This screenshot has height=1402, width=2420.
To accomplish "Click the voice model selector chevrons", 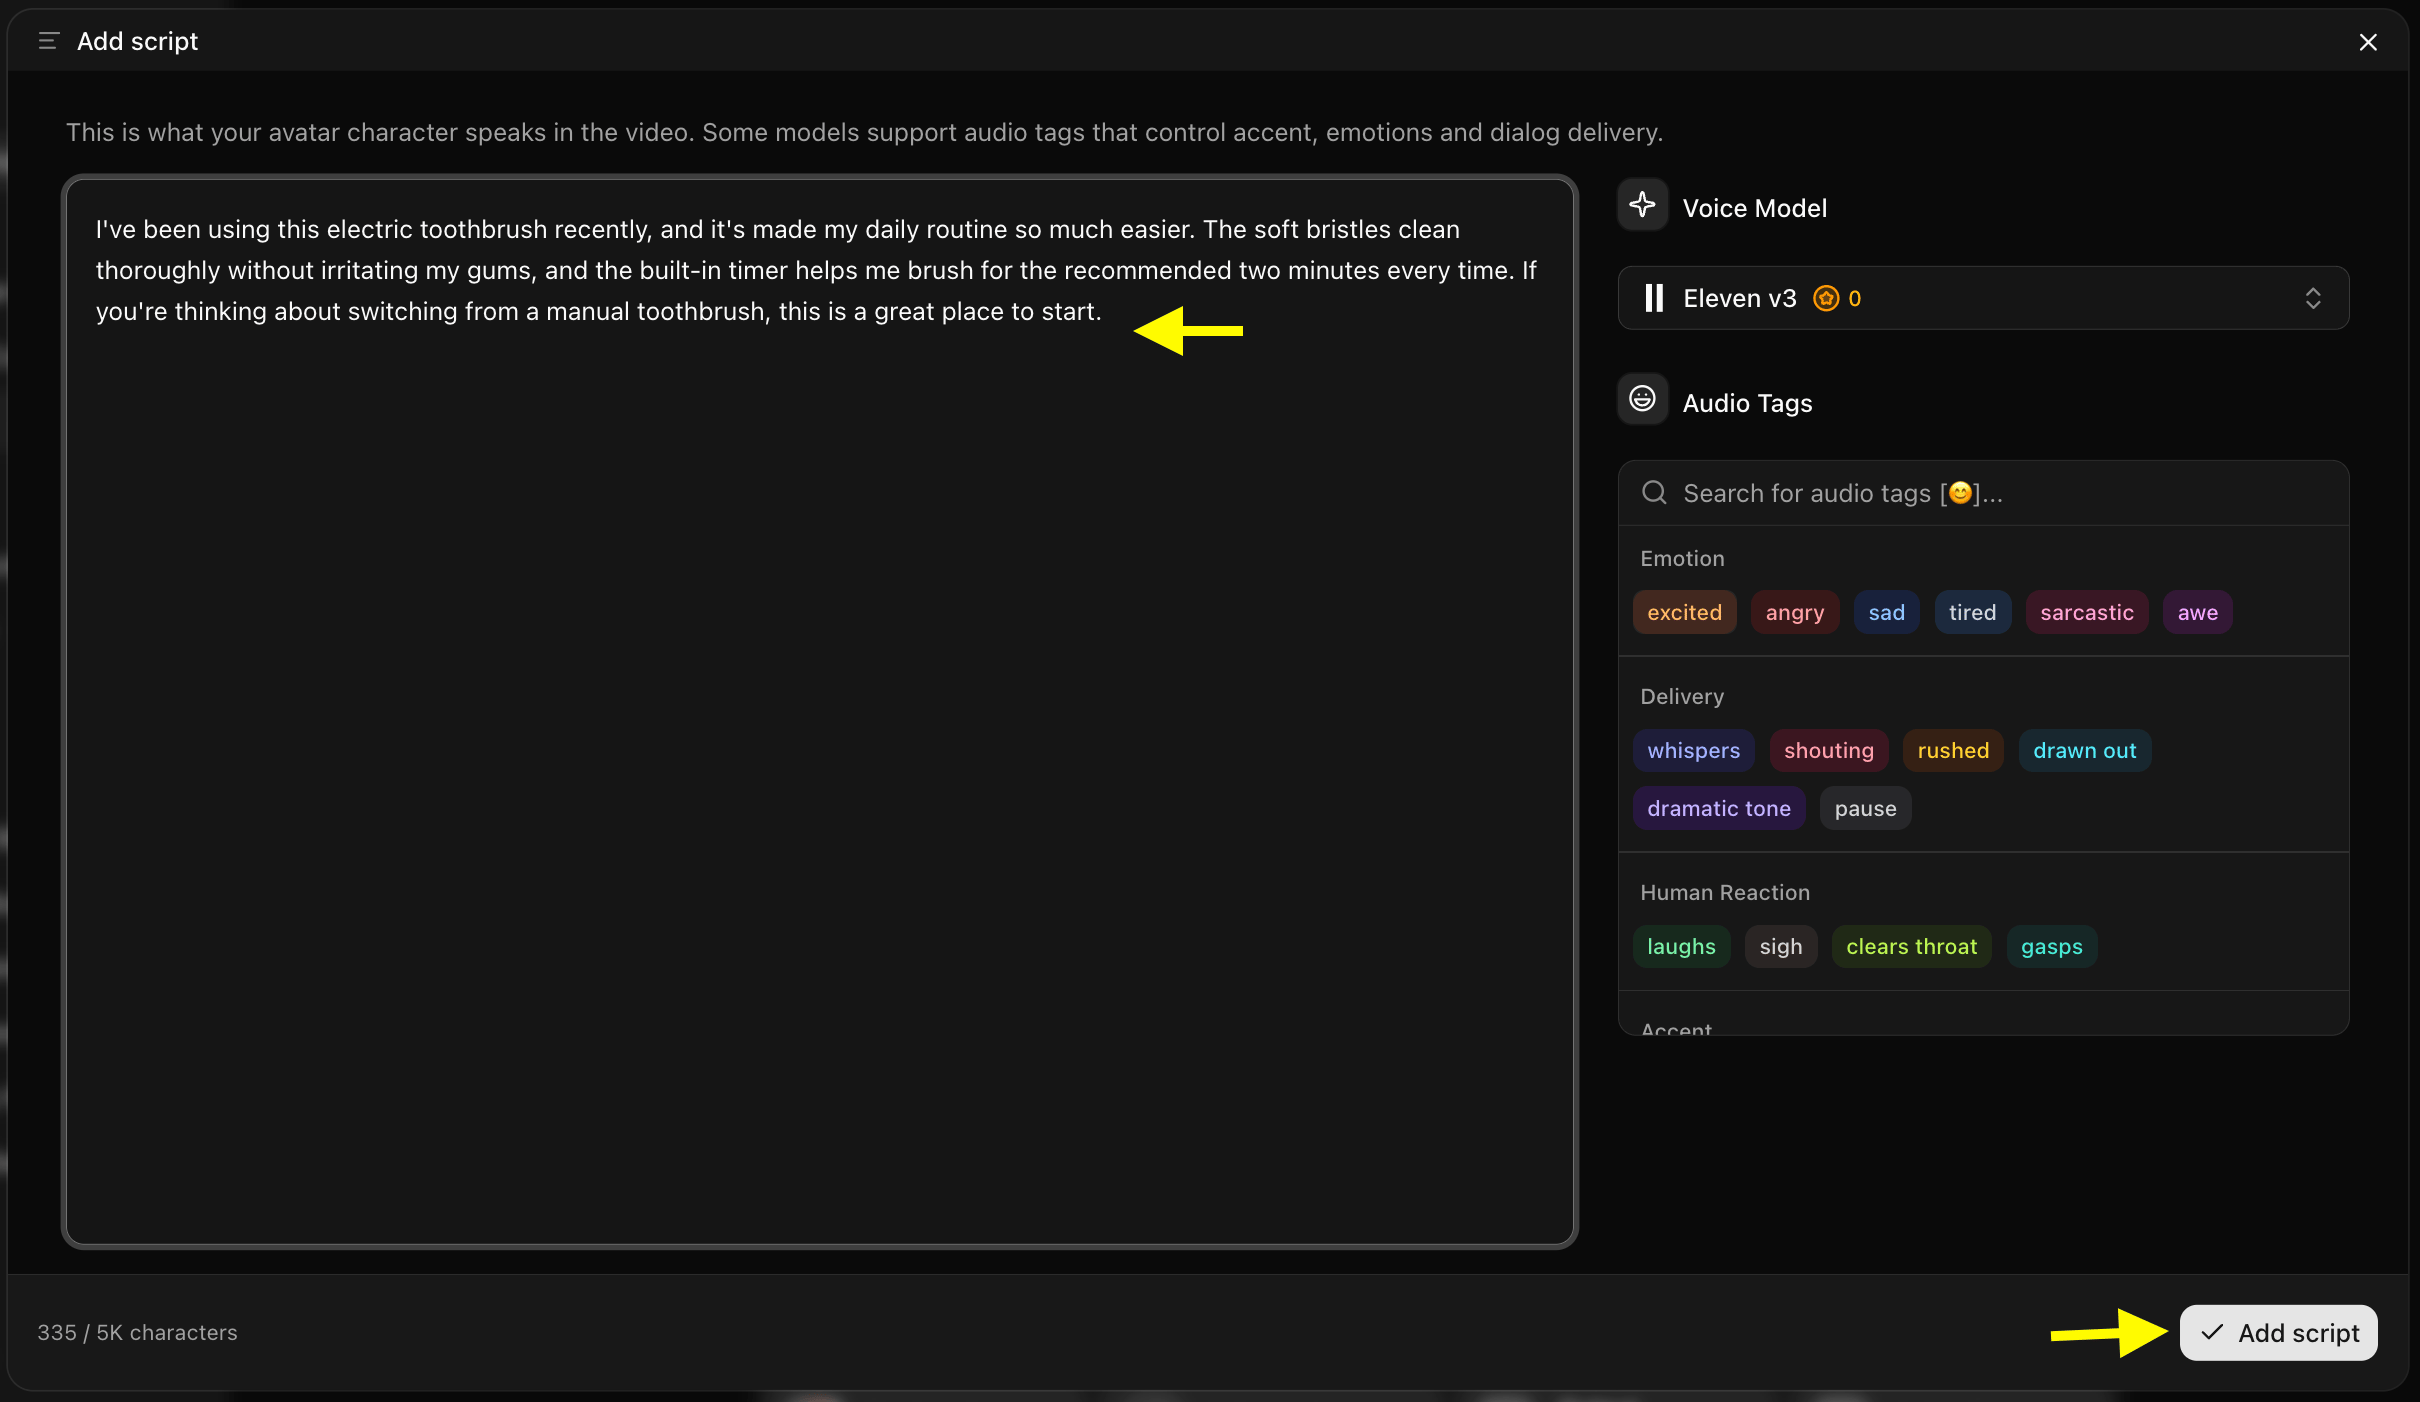I will click(2313, 298).
